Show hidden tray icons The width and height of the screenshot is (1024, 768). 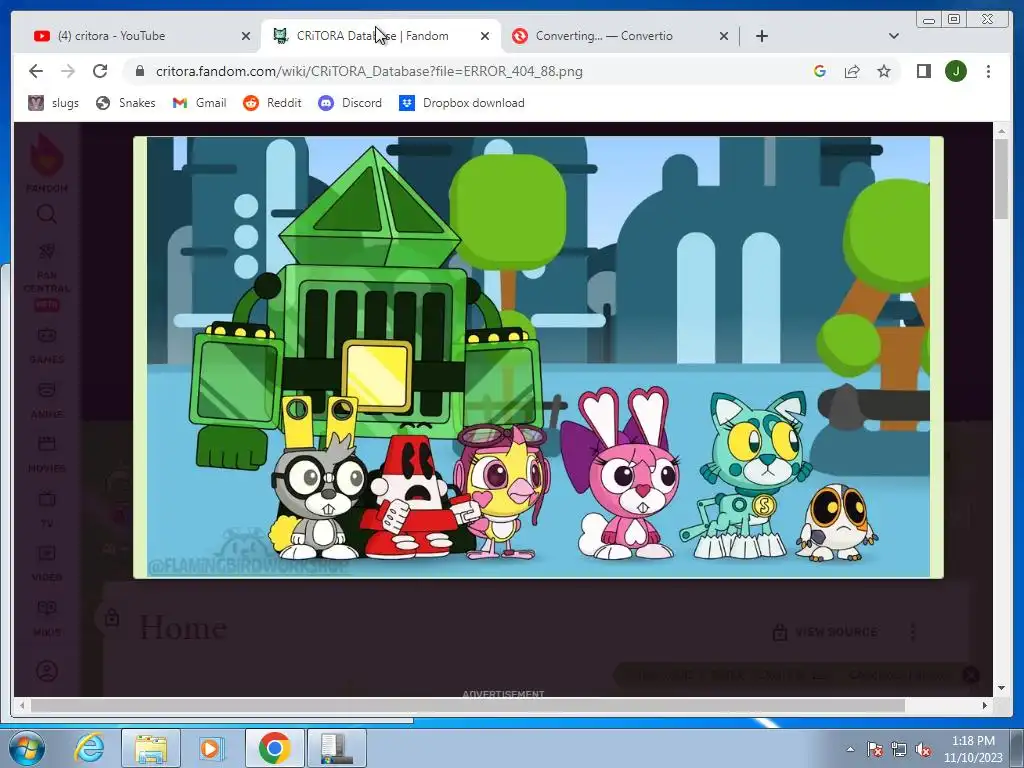pyautogui.click(x=850, y=749)
